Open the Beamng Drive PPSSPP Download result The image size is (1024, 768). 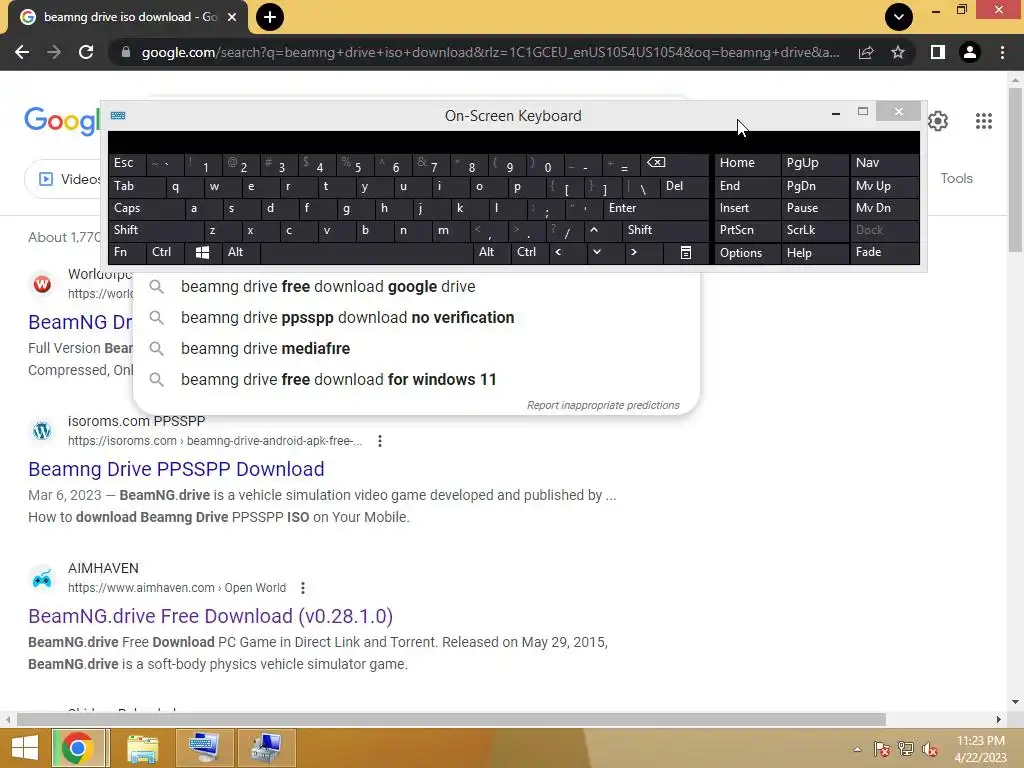176,469
